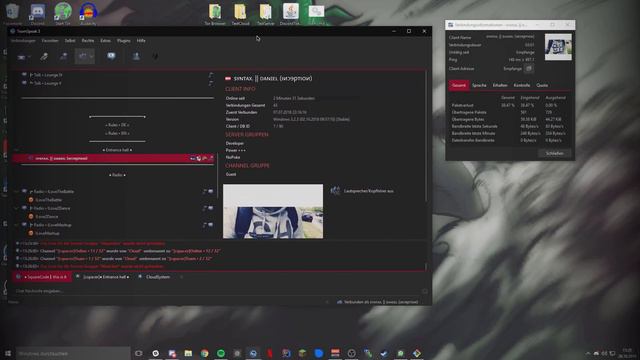Click the connection status icon in status bar
Screen dimensions: 640x360
340,302
